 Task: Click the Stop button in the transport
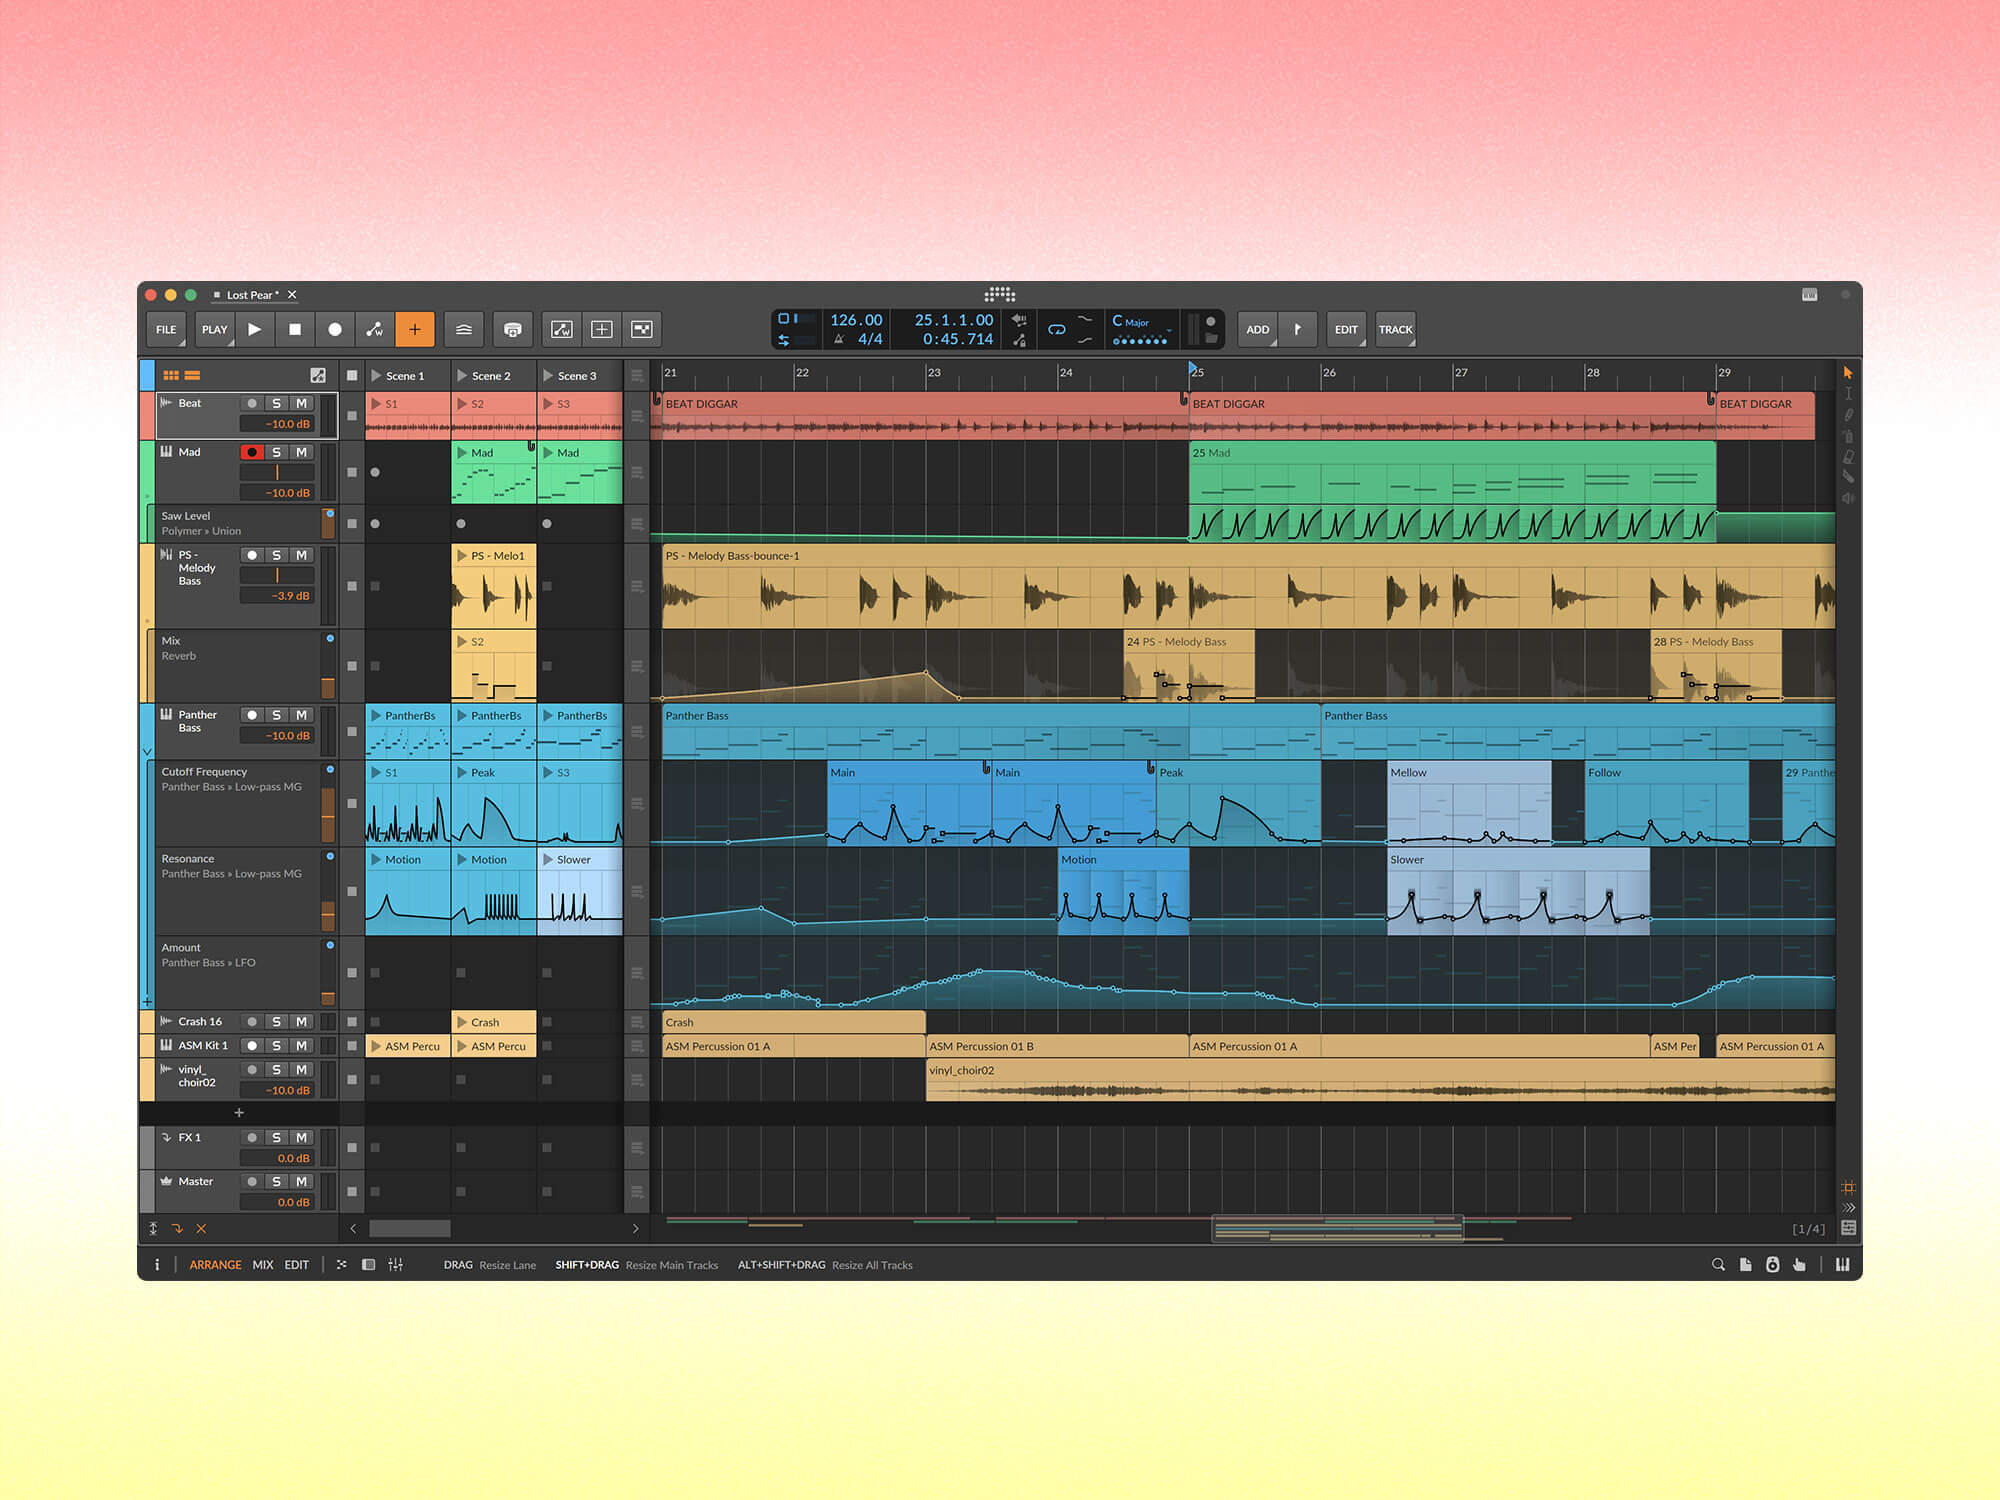click(x=294, y=329)
